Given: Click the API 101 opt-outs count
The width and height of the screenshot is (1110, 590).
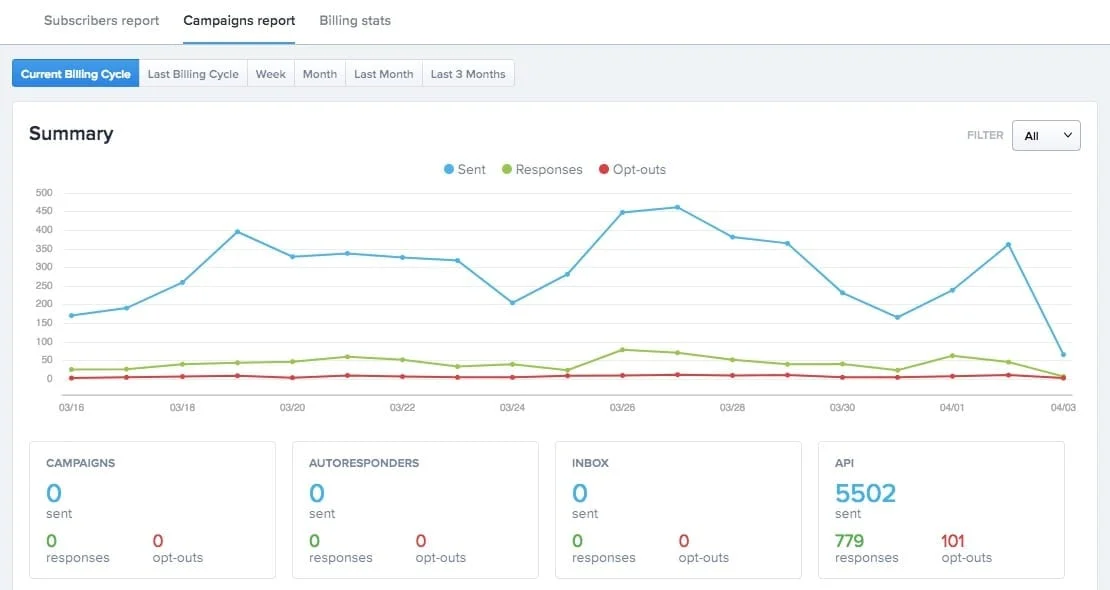Looking at the screenshot, I should (953, 541).
